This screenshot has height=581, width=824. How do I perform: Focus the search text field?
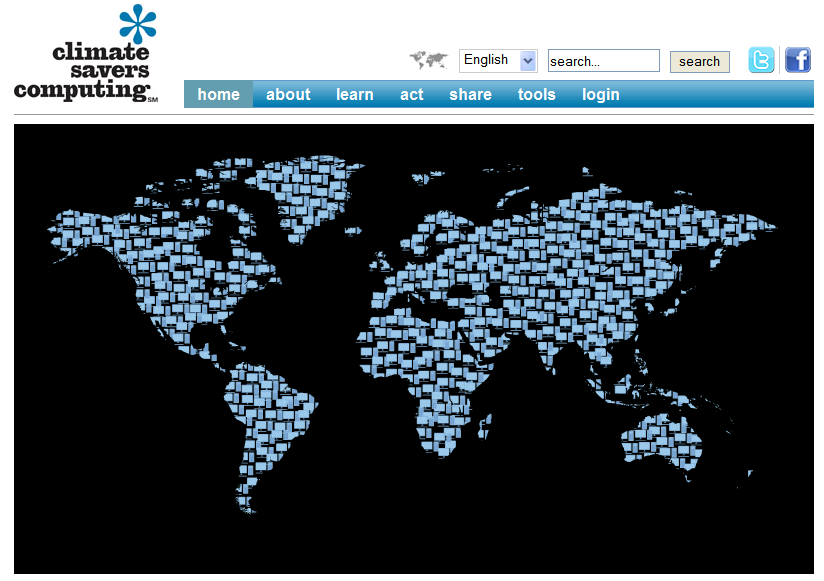(x=603, y=61)
